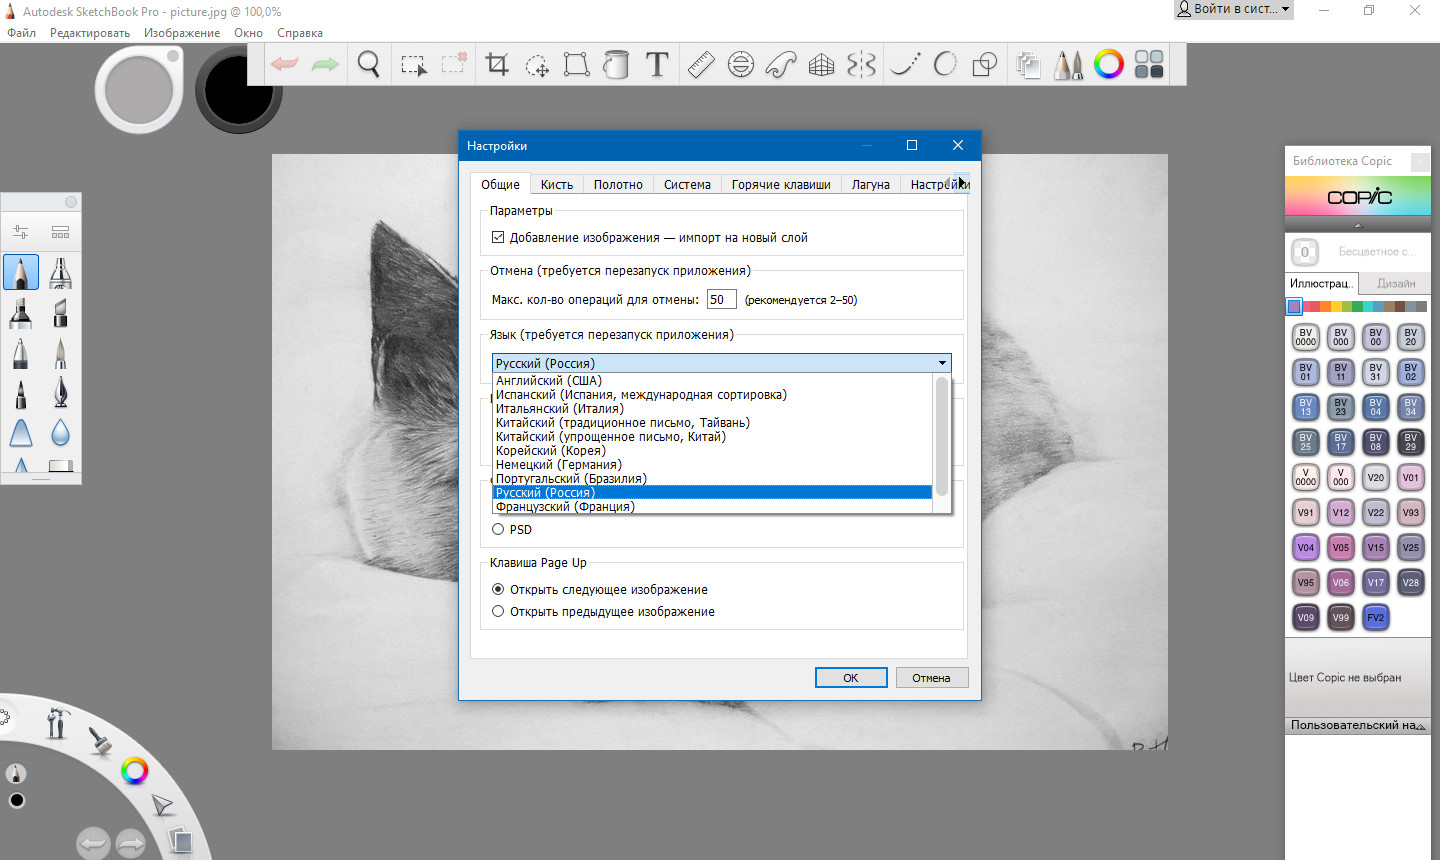Open the 'Изображение' menu

tap(182, 33)
